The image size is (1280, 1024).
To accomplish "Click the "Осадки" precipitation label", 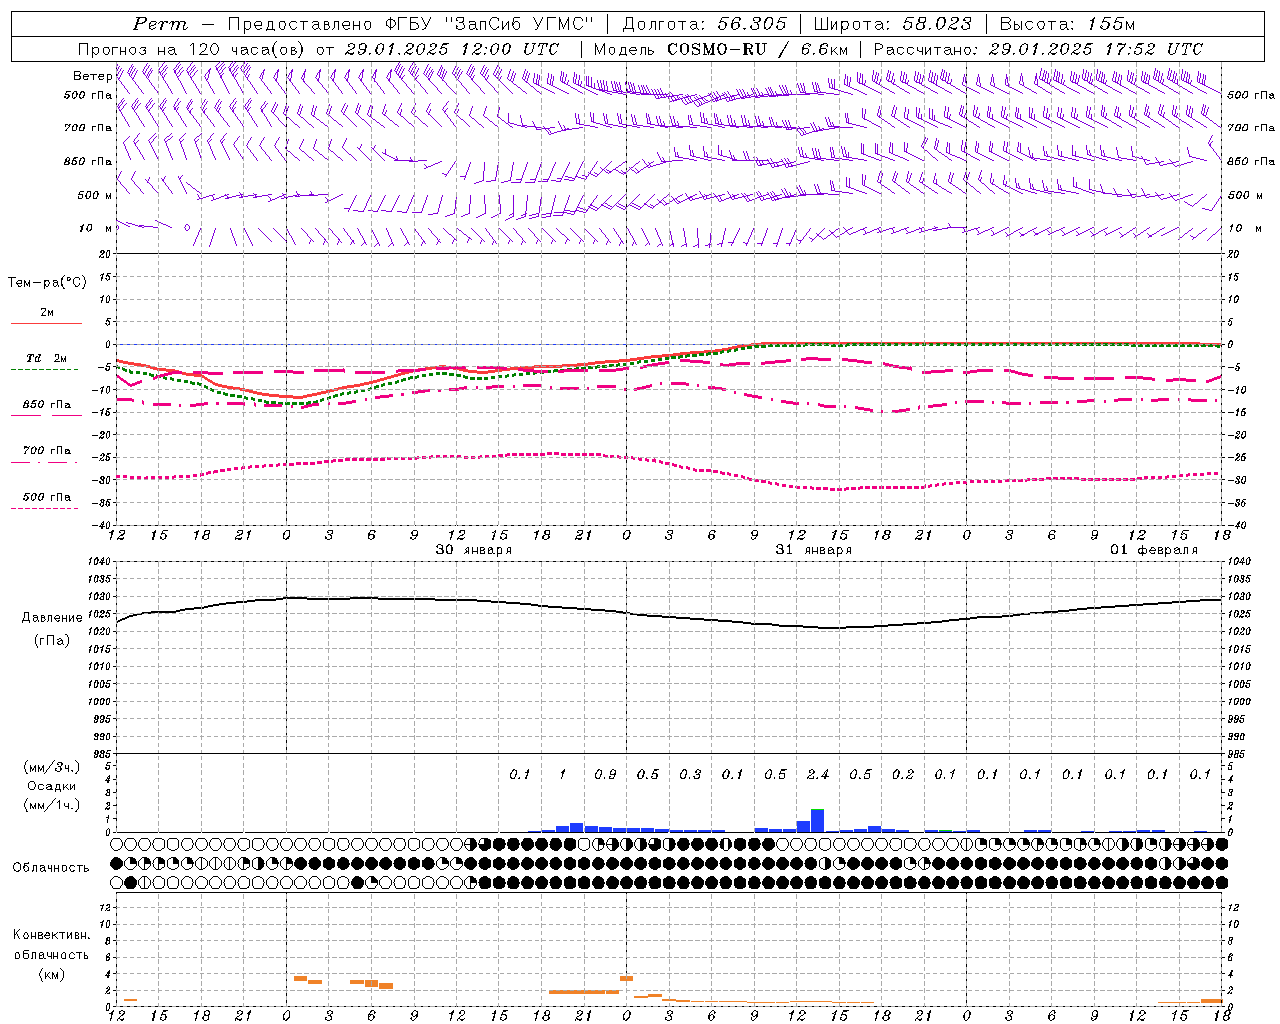I will (51, 786).
